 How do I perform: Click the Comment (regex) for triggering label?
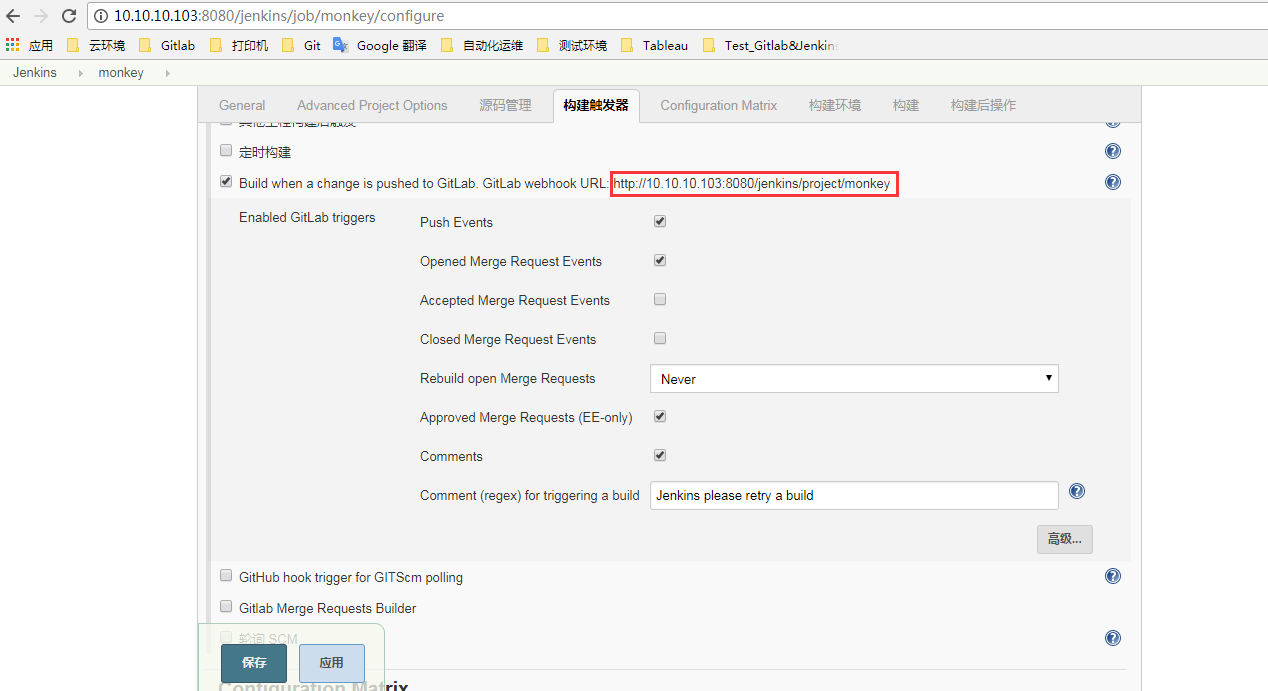point(530,495)
